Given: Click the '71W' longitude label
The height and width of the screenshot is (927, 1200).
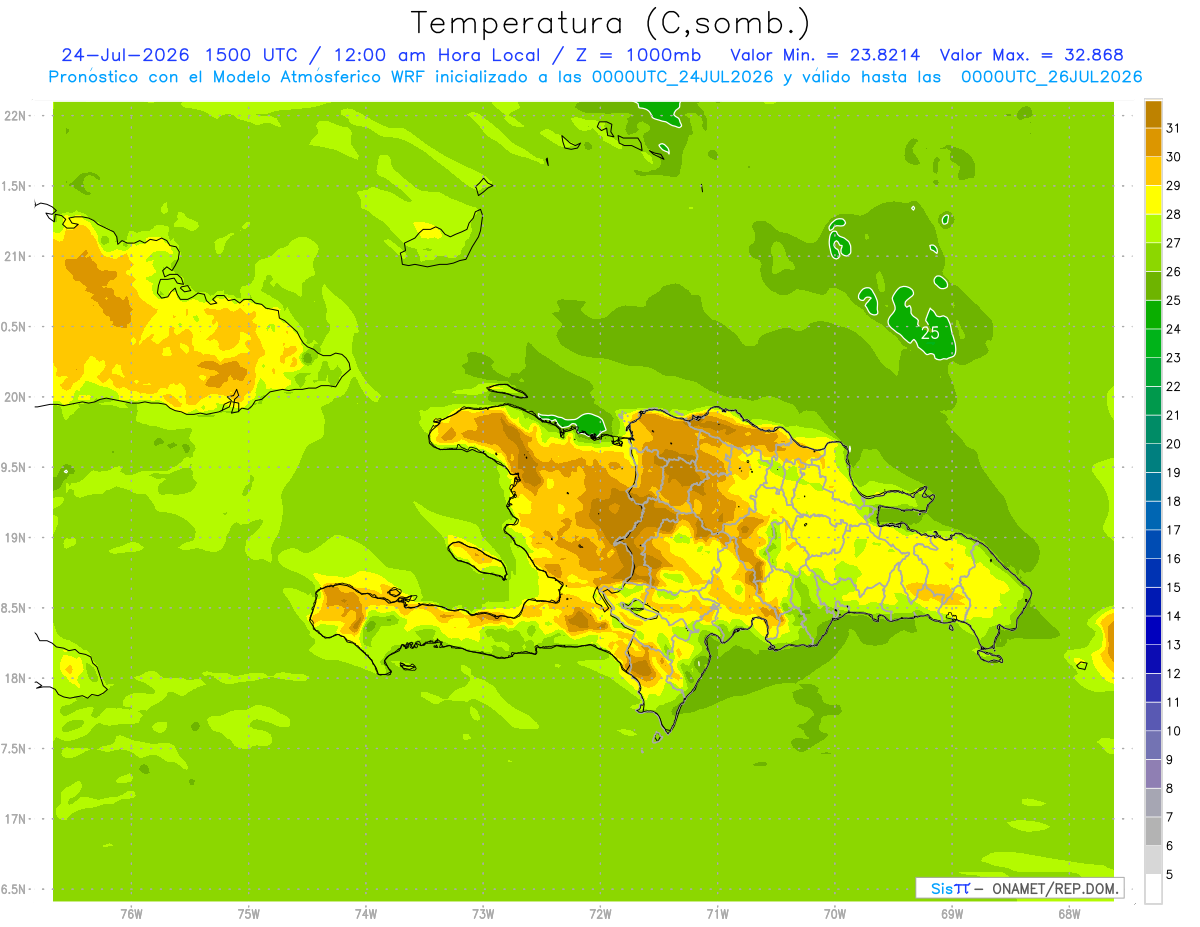Looking at the screenshot, I should pos(717,914).
